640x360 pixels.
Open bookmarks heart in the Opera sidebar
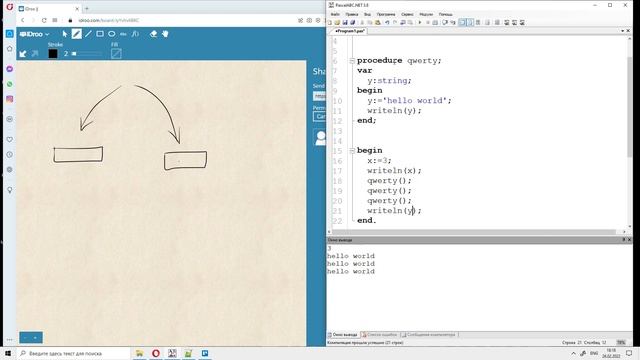(10, 140)
